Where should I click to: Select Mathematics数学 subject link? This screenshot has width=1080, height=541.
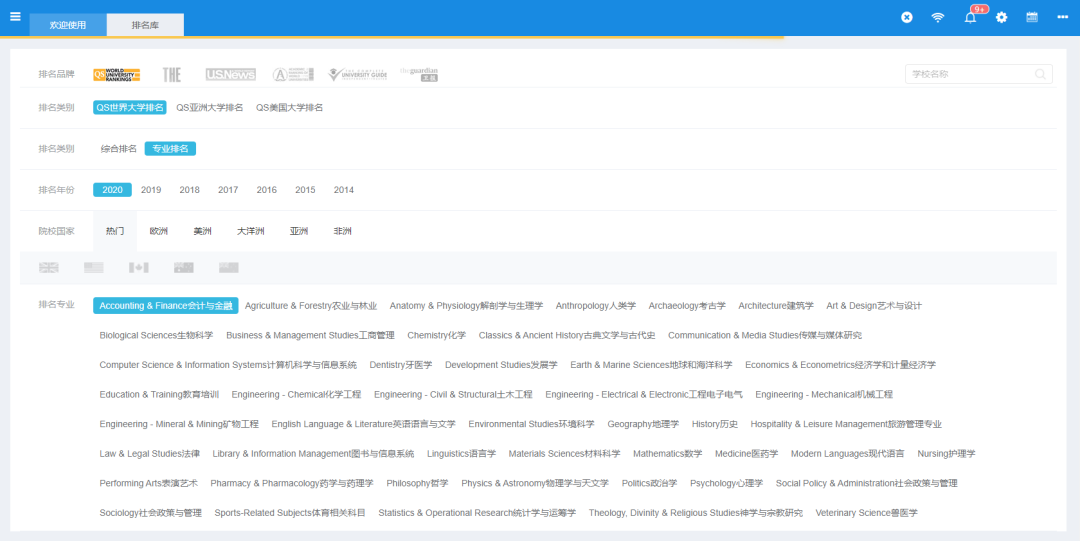667,454
